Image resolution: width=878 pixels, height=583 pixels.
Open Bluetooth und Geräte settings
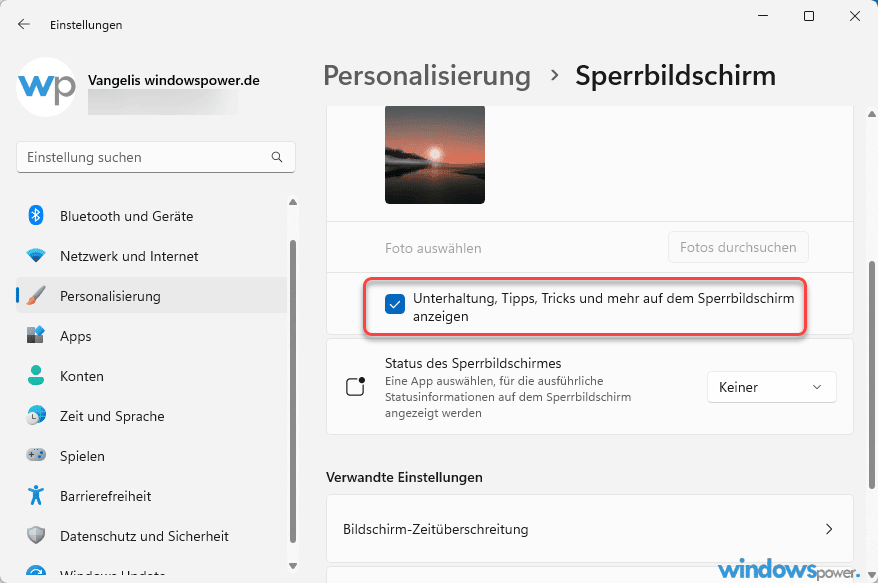coord(151,216)
